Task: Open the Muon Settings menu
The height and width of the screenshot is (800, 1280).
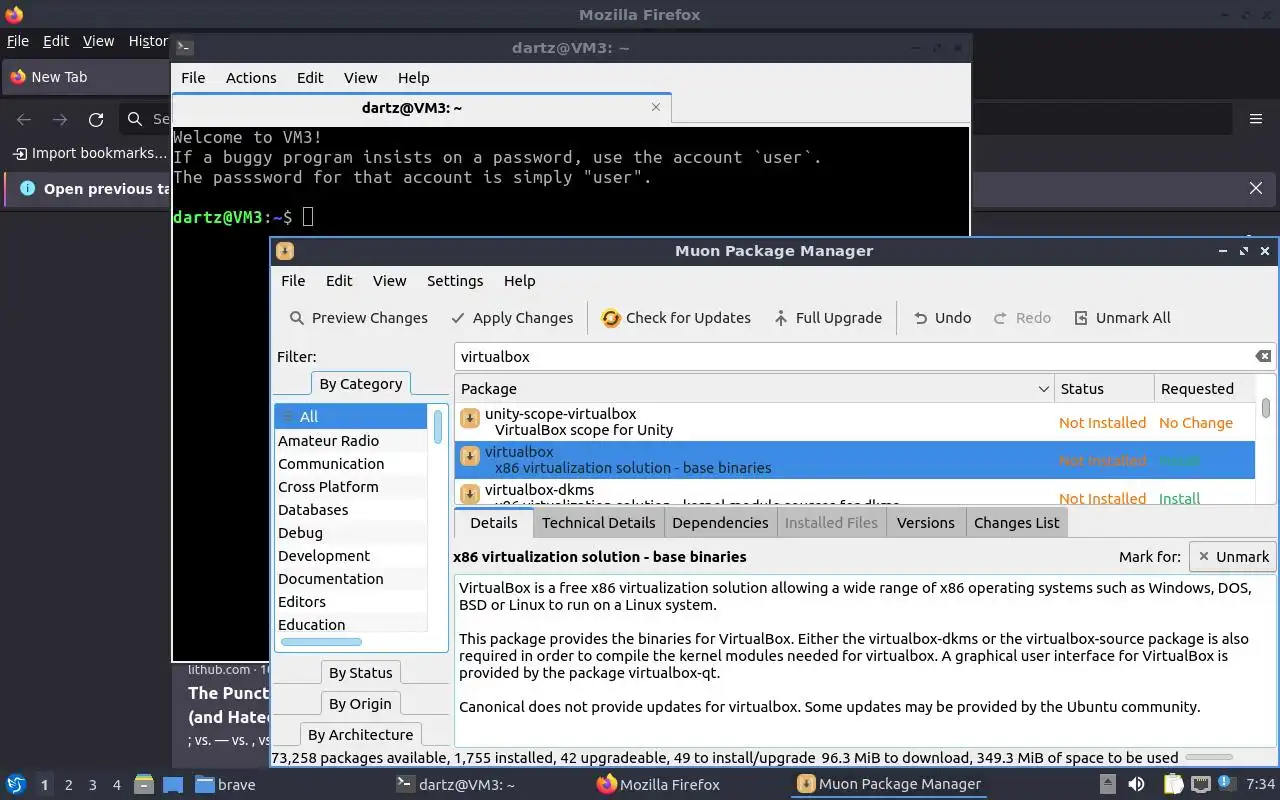Action: pyautogui.click(x=455, y=281)
